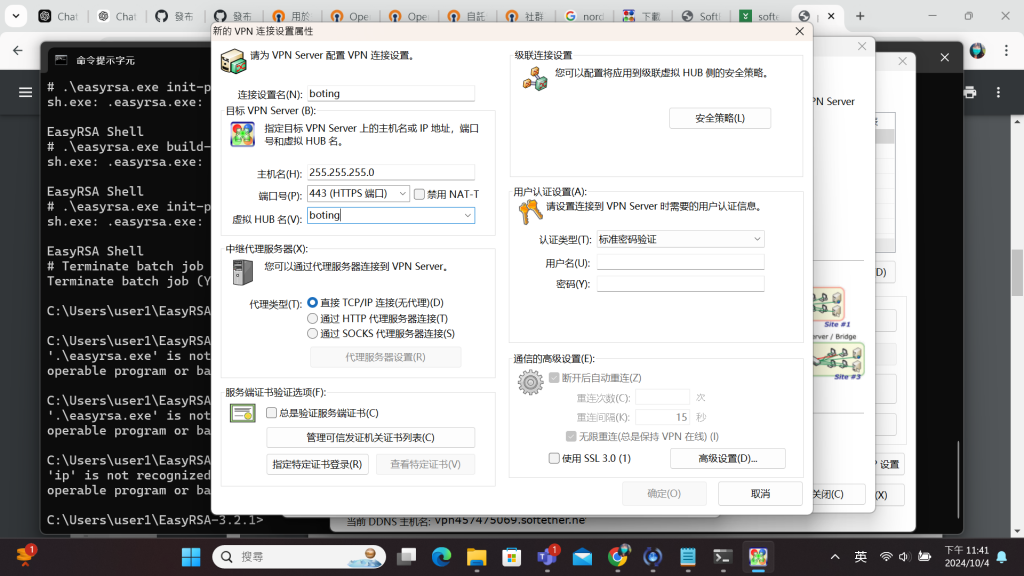Check 总是验证服务端证书 checkbox
The height and width of the screenshot is (576, 1024).
point(271,413)
